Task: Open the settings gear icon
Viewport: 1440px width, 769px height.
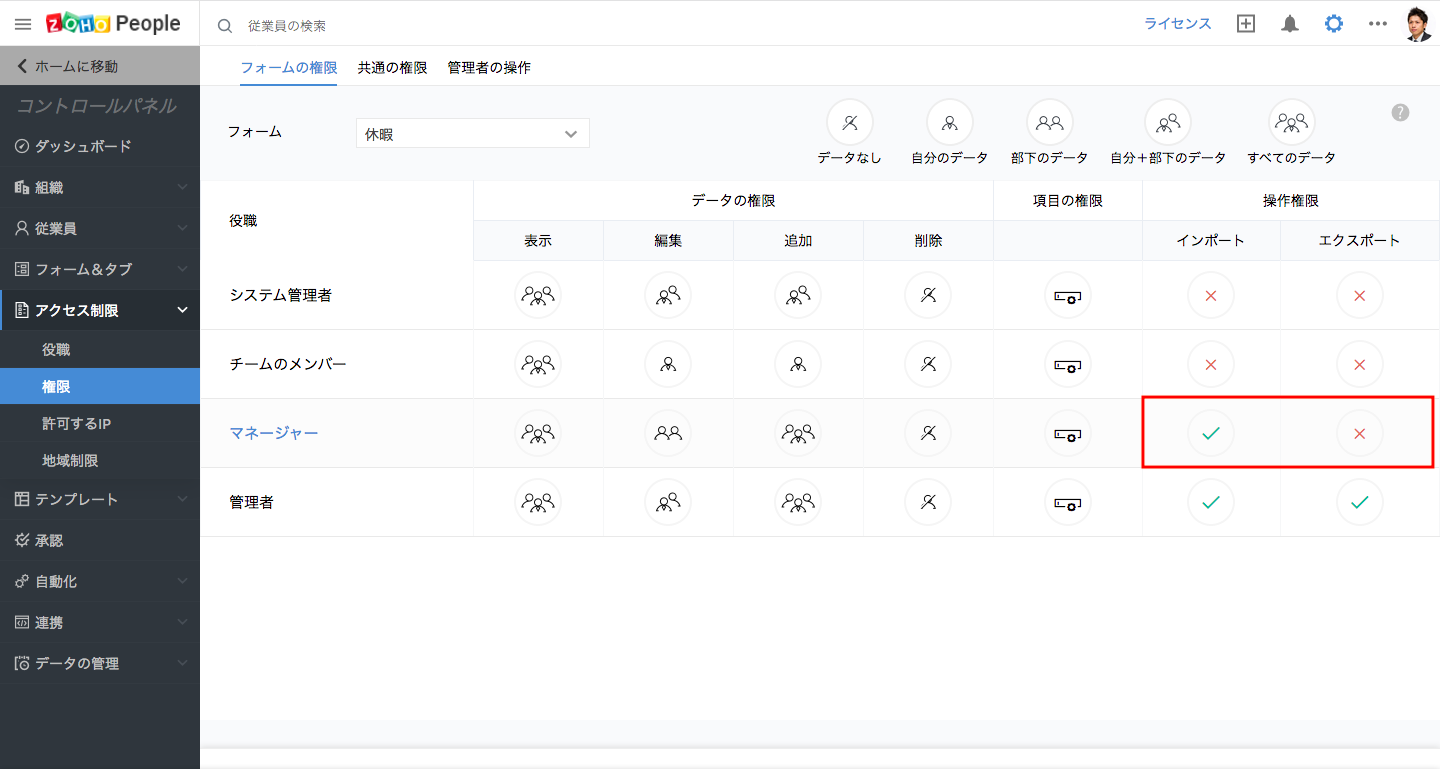Action: coord(1334,24)
